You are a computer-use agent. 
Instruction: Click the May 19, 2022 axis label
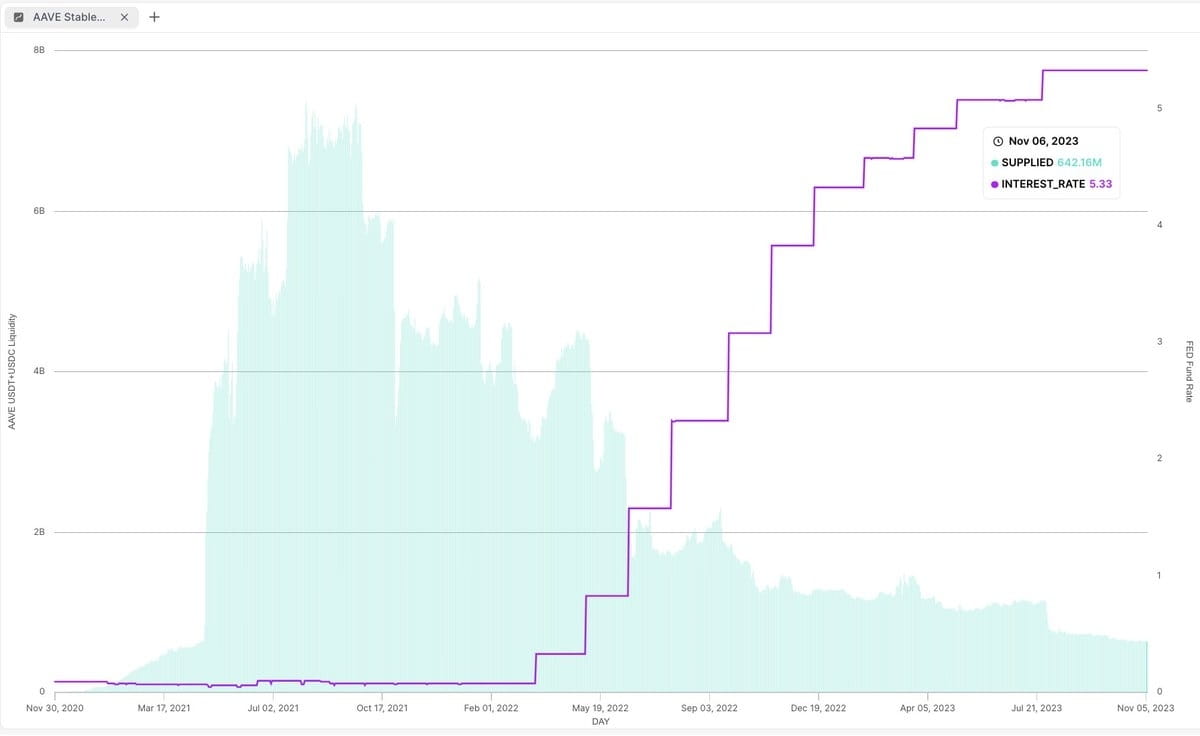click(x=600, y=708)
